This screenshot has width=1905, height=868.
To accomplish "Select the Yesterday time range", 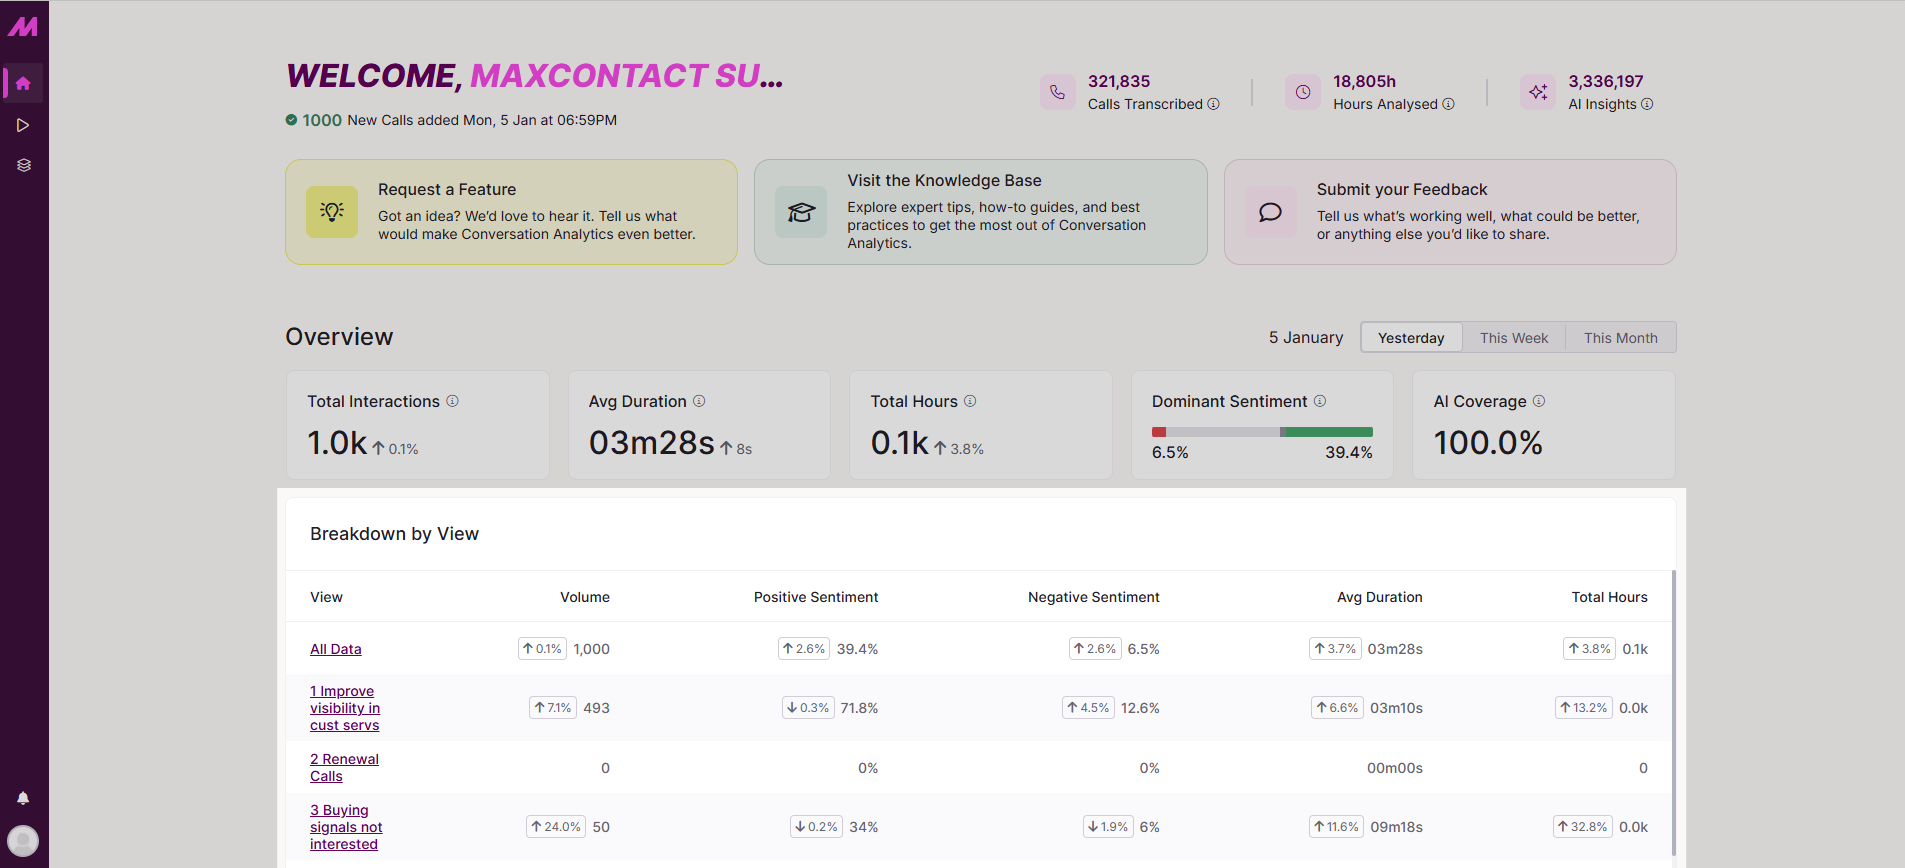I will coord(1411,338).
